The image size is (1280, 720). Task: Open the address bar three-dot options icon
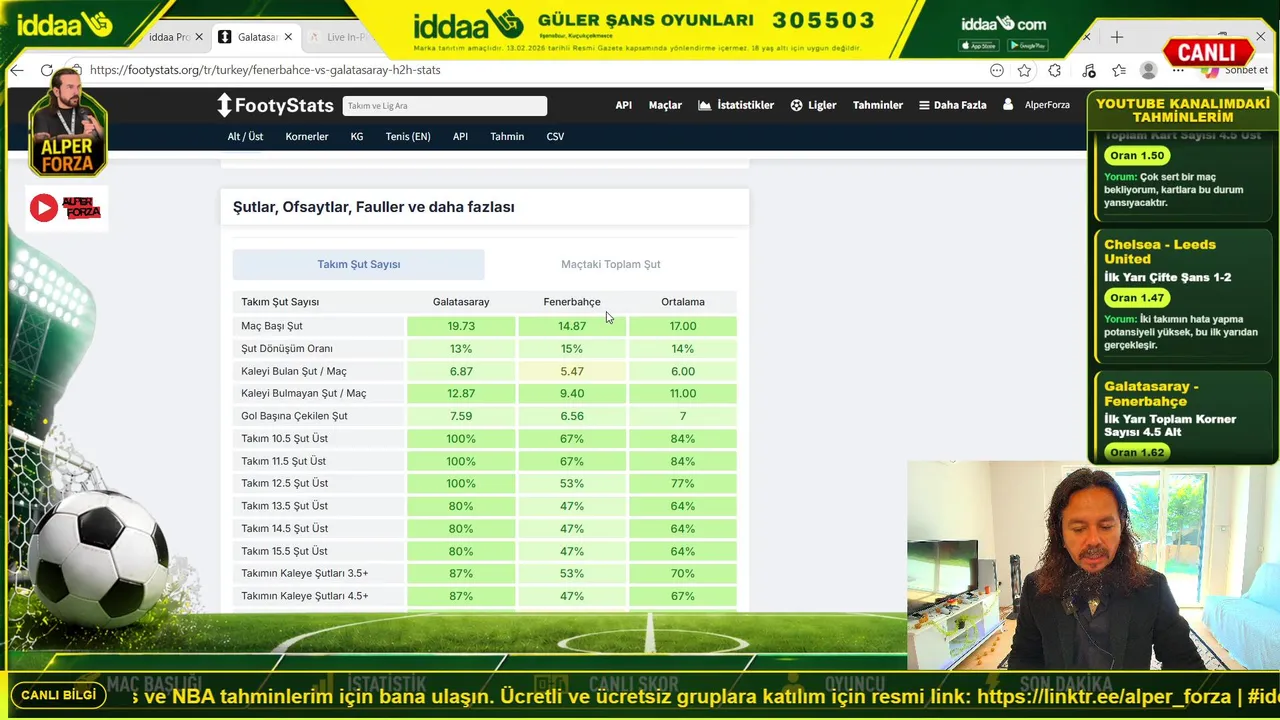click(x=997, y=70)
